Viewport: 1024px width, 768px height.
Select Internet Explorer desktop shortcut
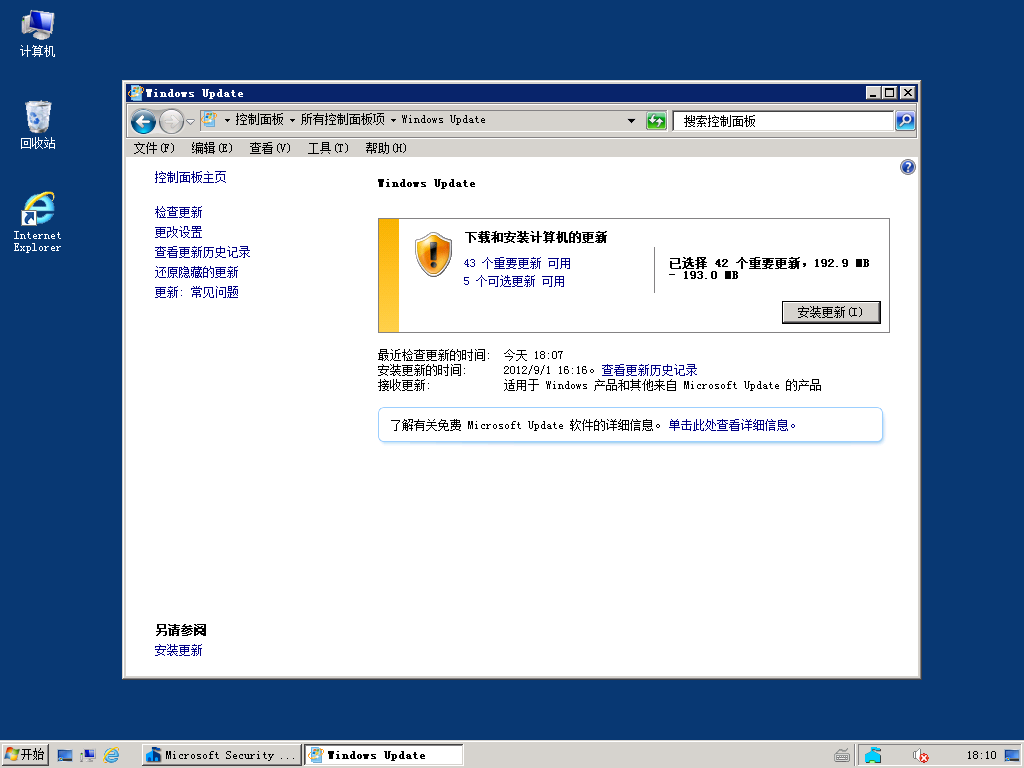pyautogui.click(x=37, y=223)
